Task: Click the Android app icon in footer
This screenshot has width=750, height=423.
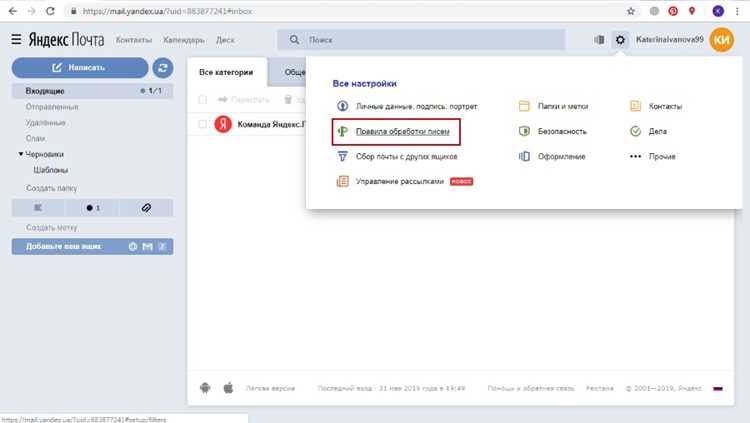Action: click(205, 388)
